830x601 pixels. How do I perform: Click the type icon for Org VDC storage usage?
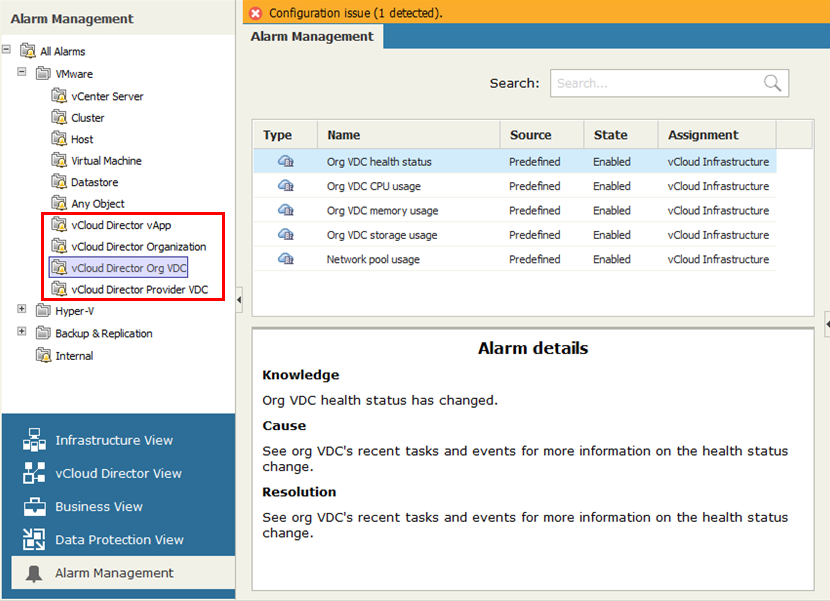coord(286,234)
